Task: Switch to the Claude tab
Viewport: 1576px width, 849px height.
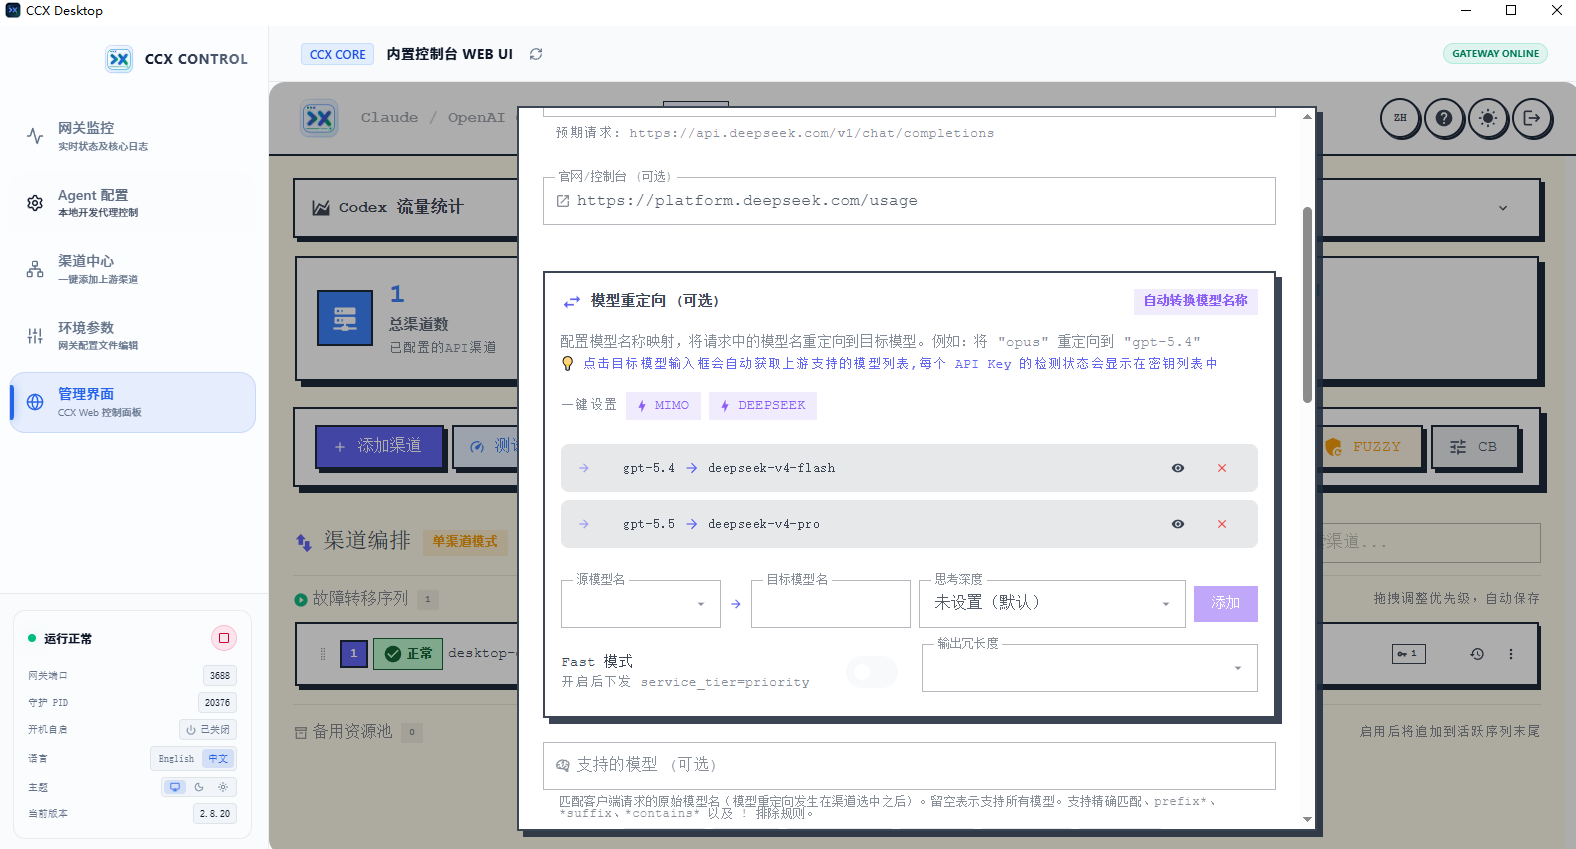Action: pyautogui.click(x=389, y=117)
